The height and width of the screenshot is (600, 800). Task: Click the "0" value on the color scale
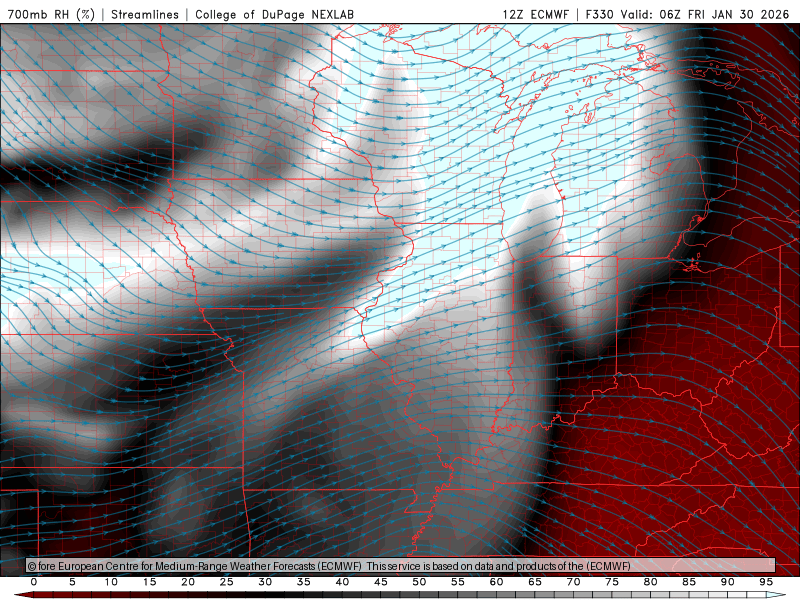(x=34, y=582)
